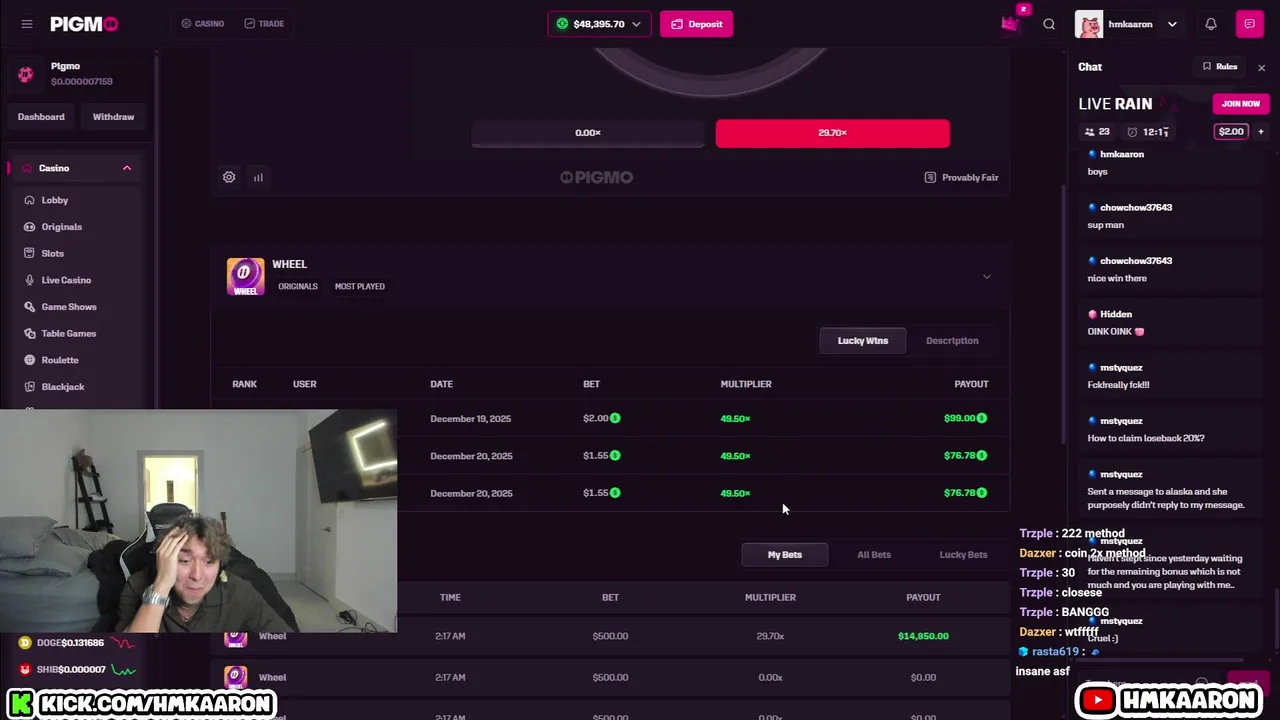Click the 29.70x multiplier in My Bets
Screen dimensions: 1280x720
pos(770,636)
